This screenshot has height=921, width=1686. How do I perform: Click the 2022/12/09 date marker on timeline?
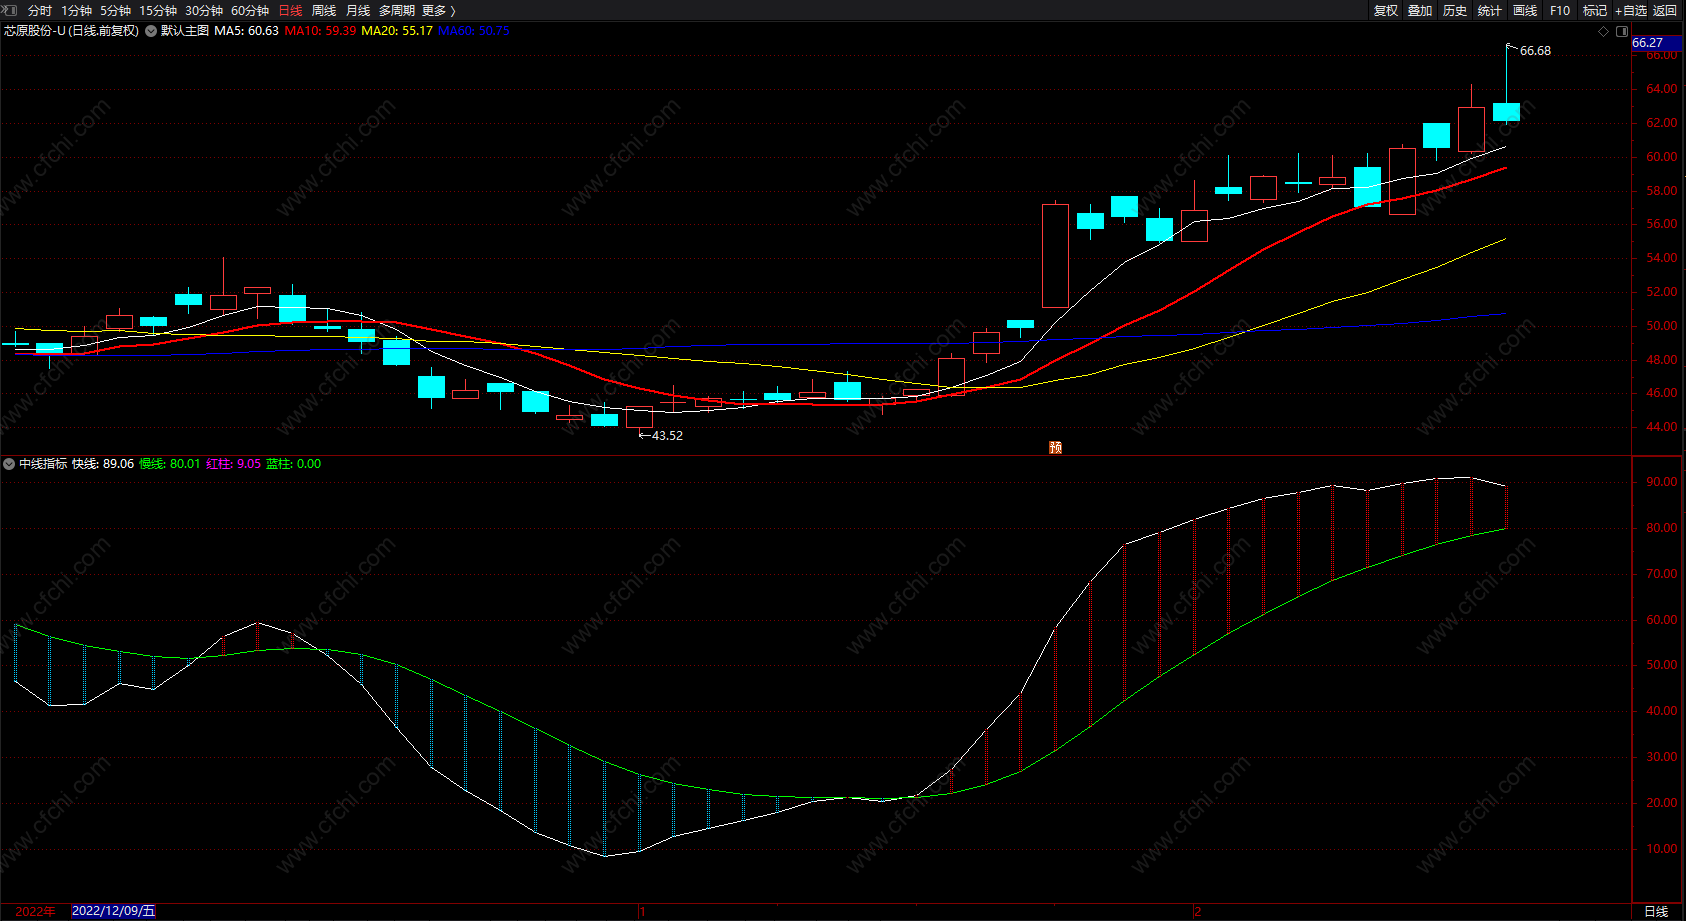pyautogui.click(x=113, y=911)
